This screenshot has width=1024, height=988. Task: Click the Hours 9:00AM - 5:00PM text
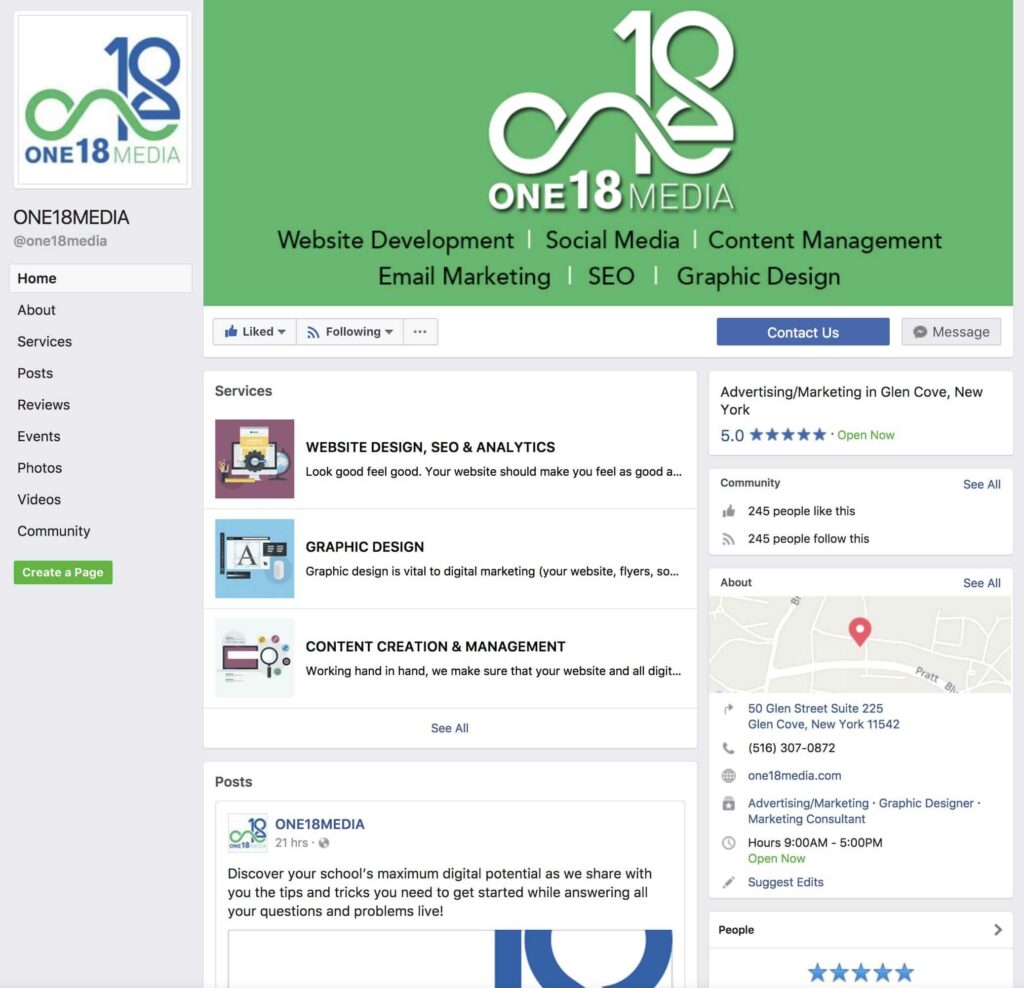pos(815,843)
